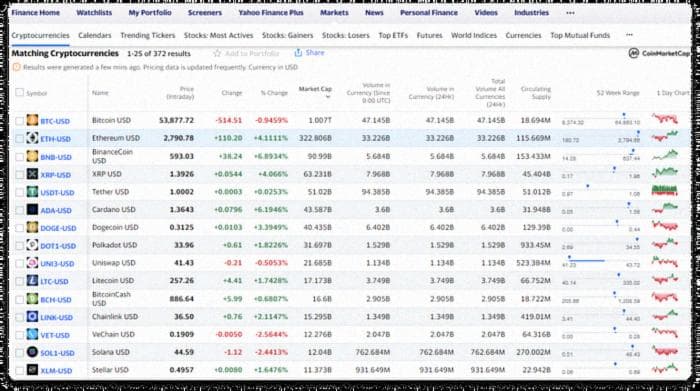This screenshot has height=391, width=700.
Task: Sort by the Market Cap column arrow
Action: (328, 97)
